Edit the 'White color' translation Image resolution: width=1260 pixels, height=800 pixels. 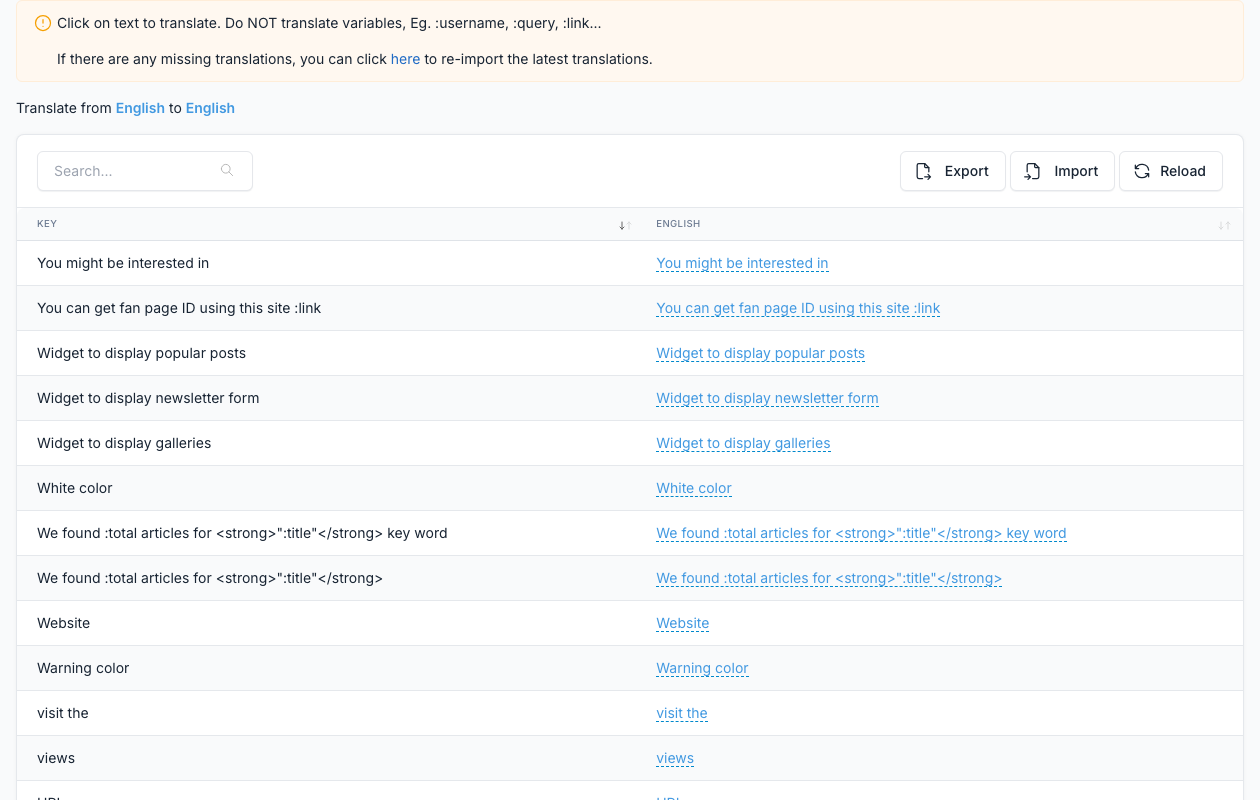point(694,488)
